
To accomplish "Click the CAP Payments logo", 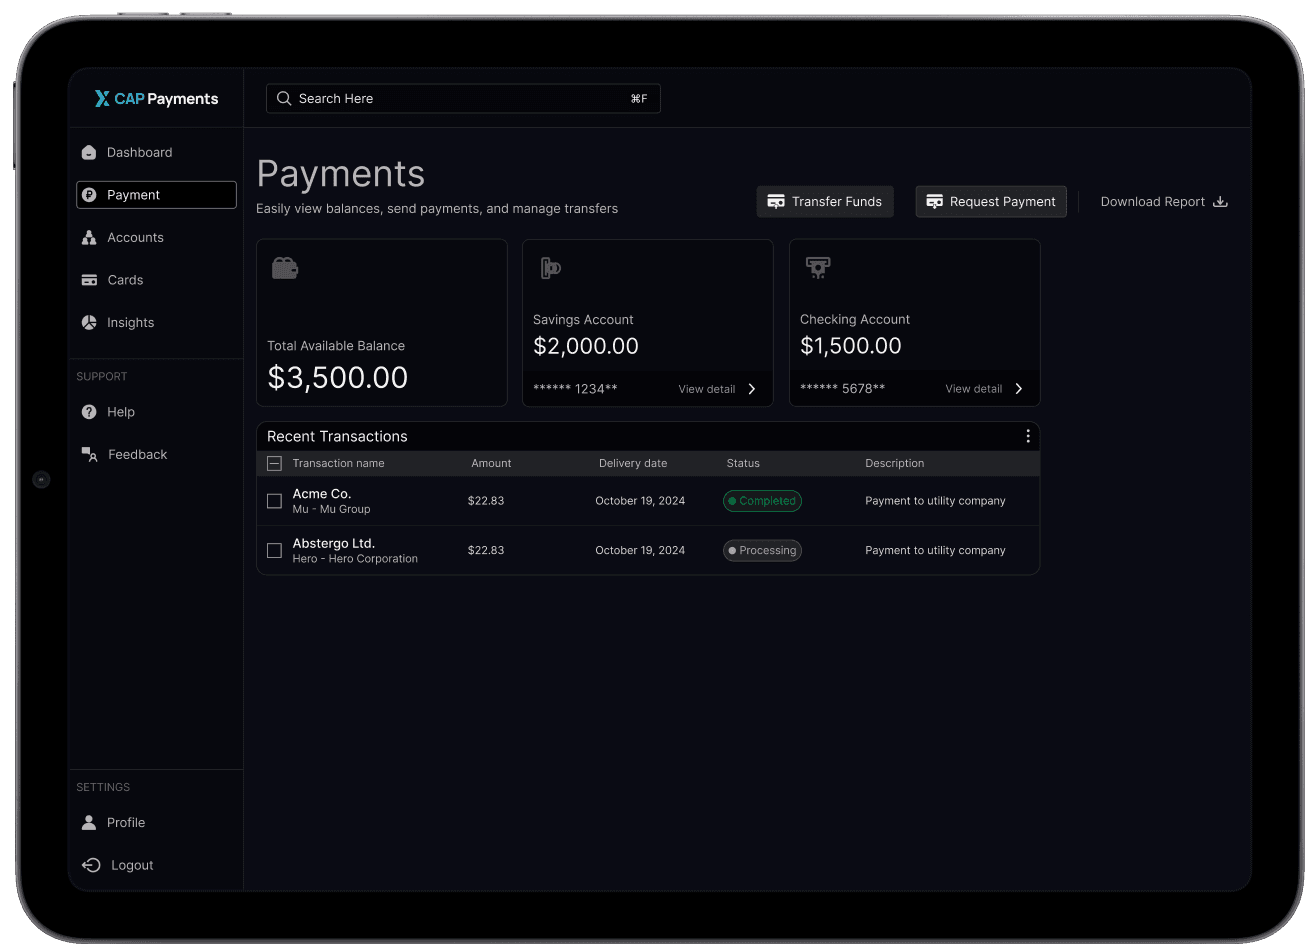I will [155, 98].
